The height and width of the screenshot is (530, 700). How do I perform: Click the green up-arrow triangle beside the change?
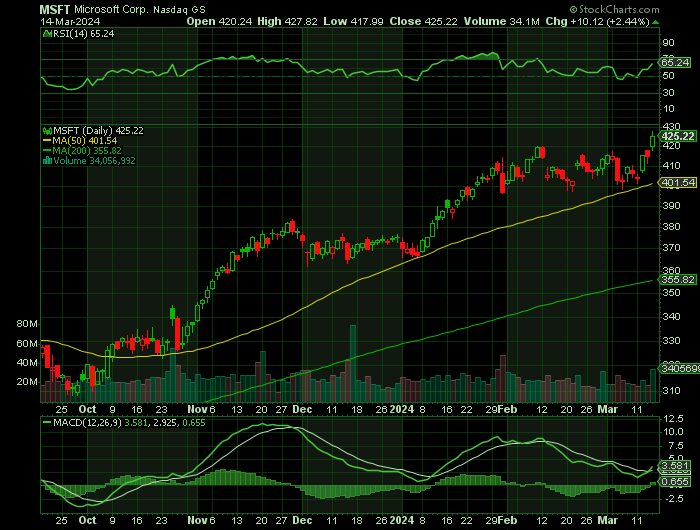pos(655,22)
